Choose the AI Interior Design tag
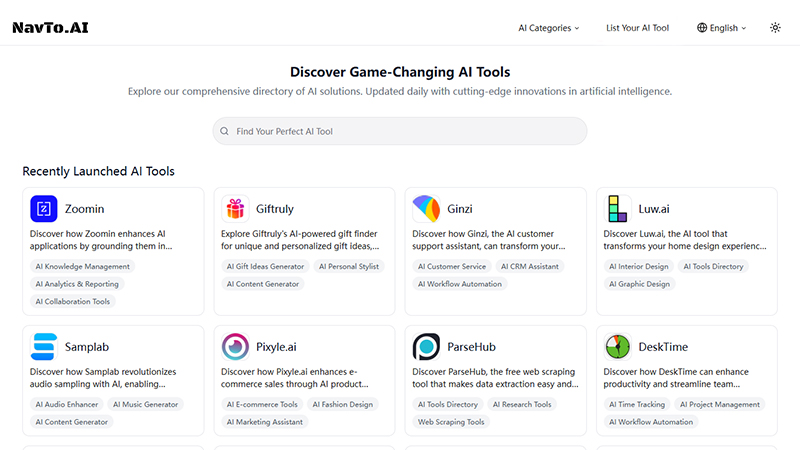Screen dimensions: 800x450 (x=639, y=267)
